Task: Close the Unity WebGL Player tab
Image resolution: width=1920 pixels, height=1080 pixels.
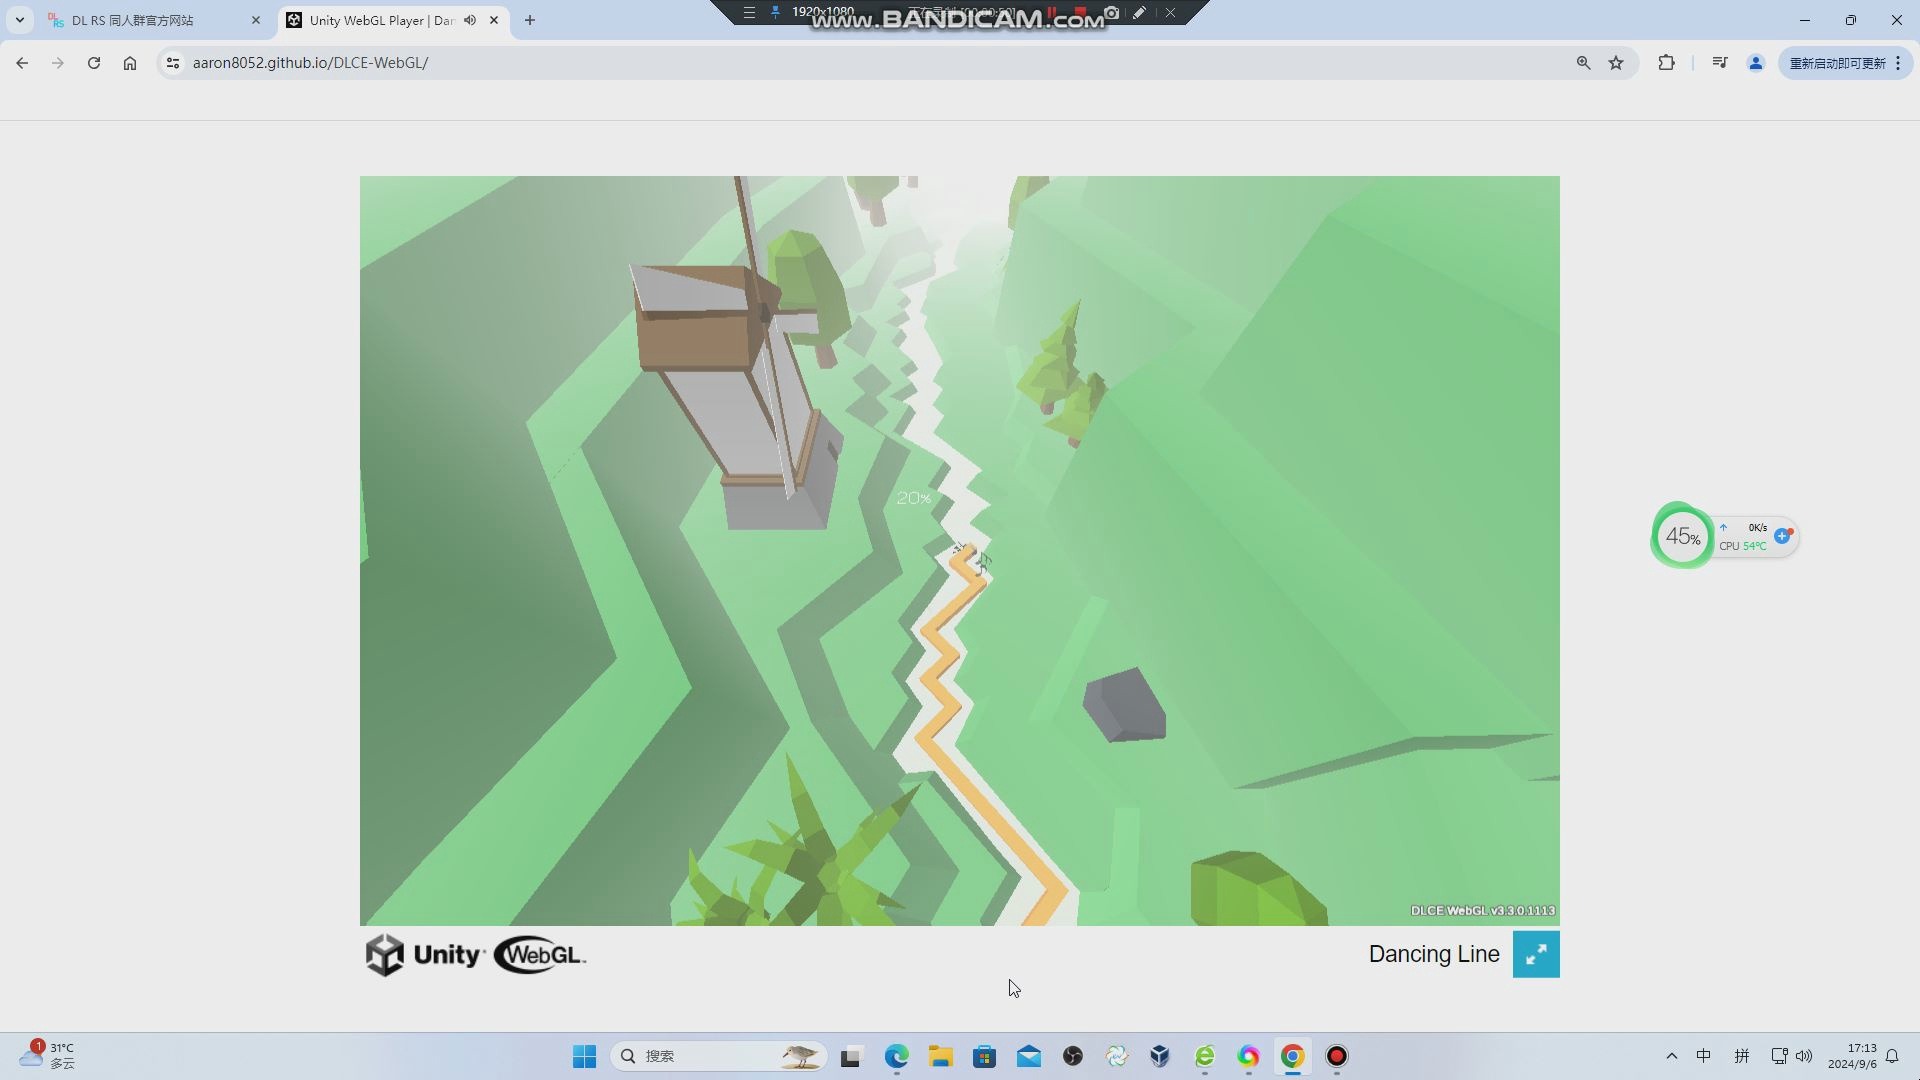Action: (494, 20)
